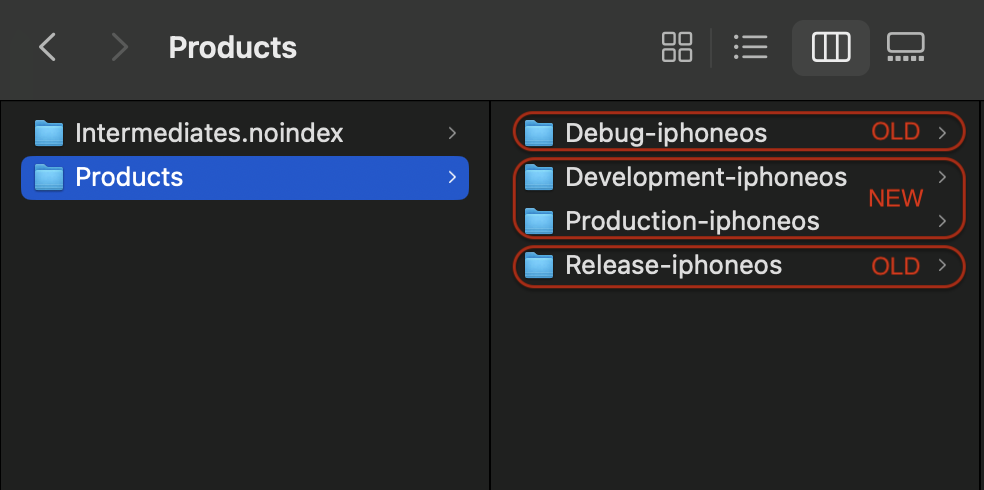Switch to list view
Viewport: 984px width, 490px height.
(751, 47)
